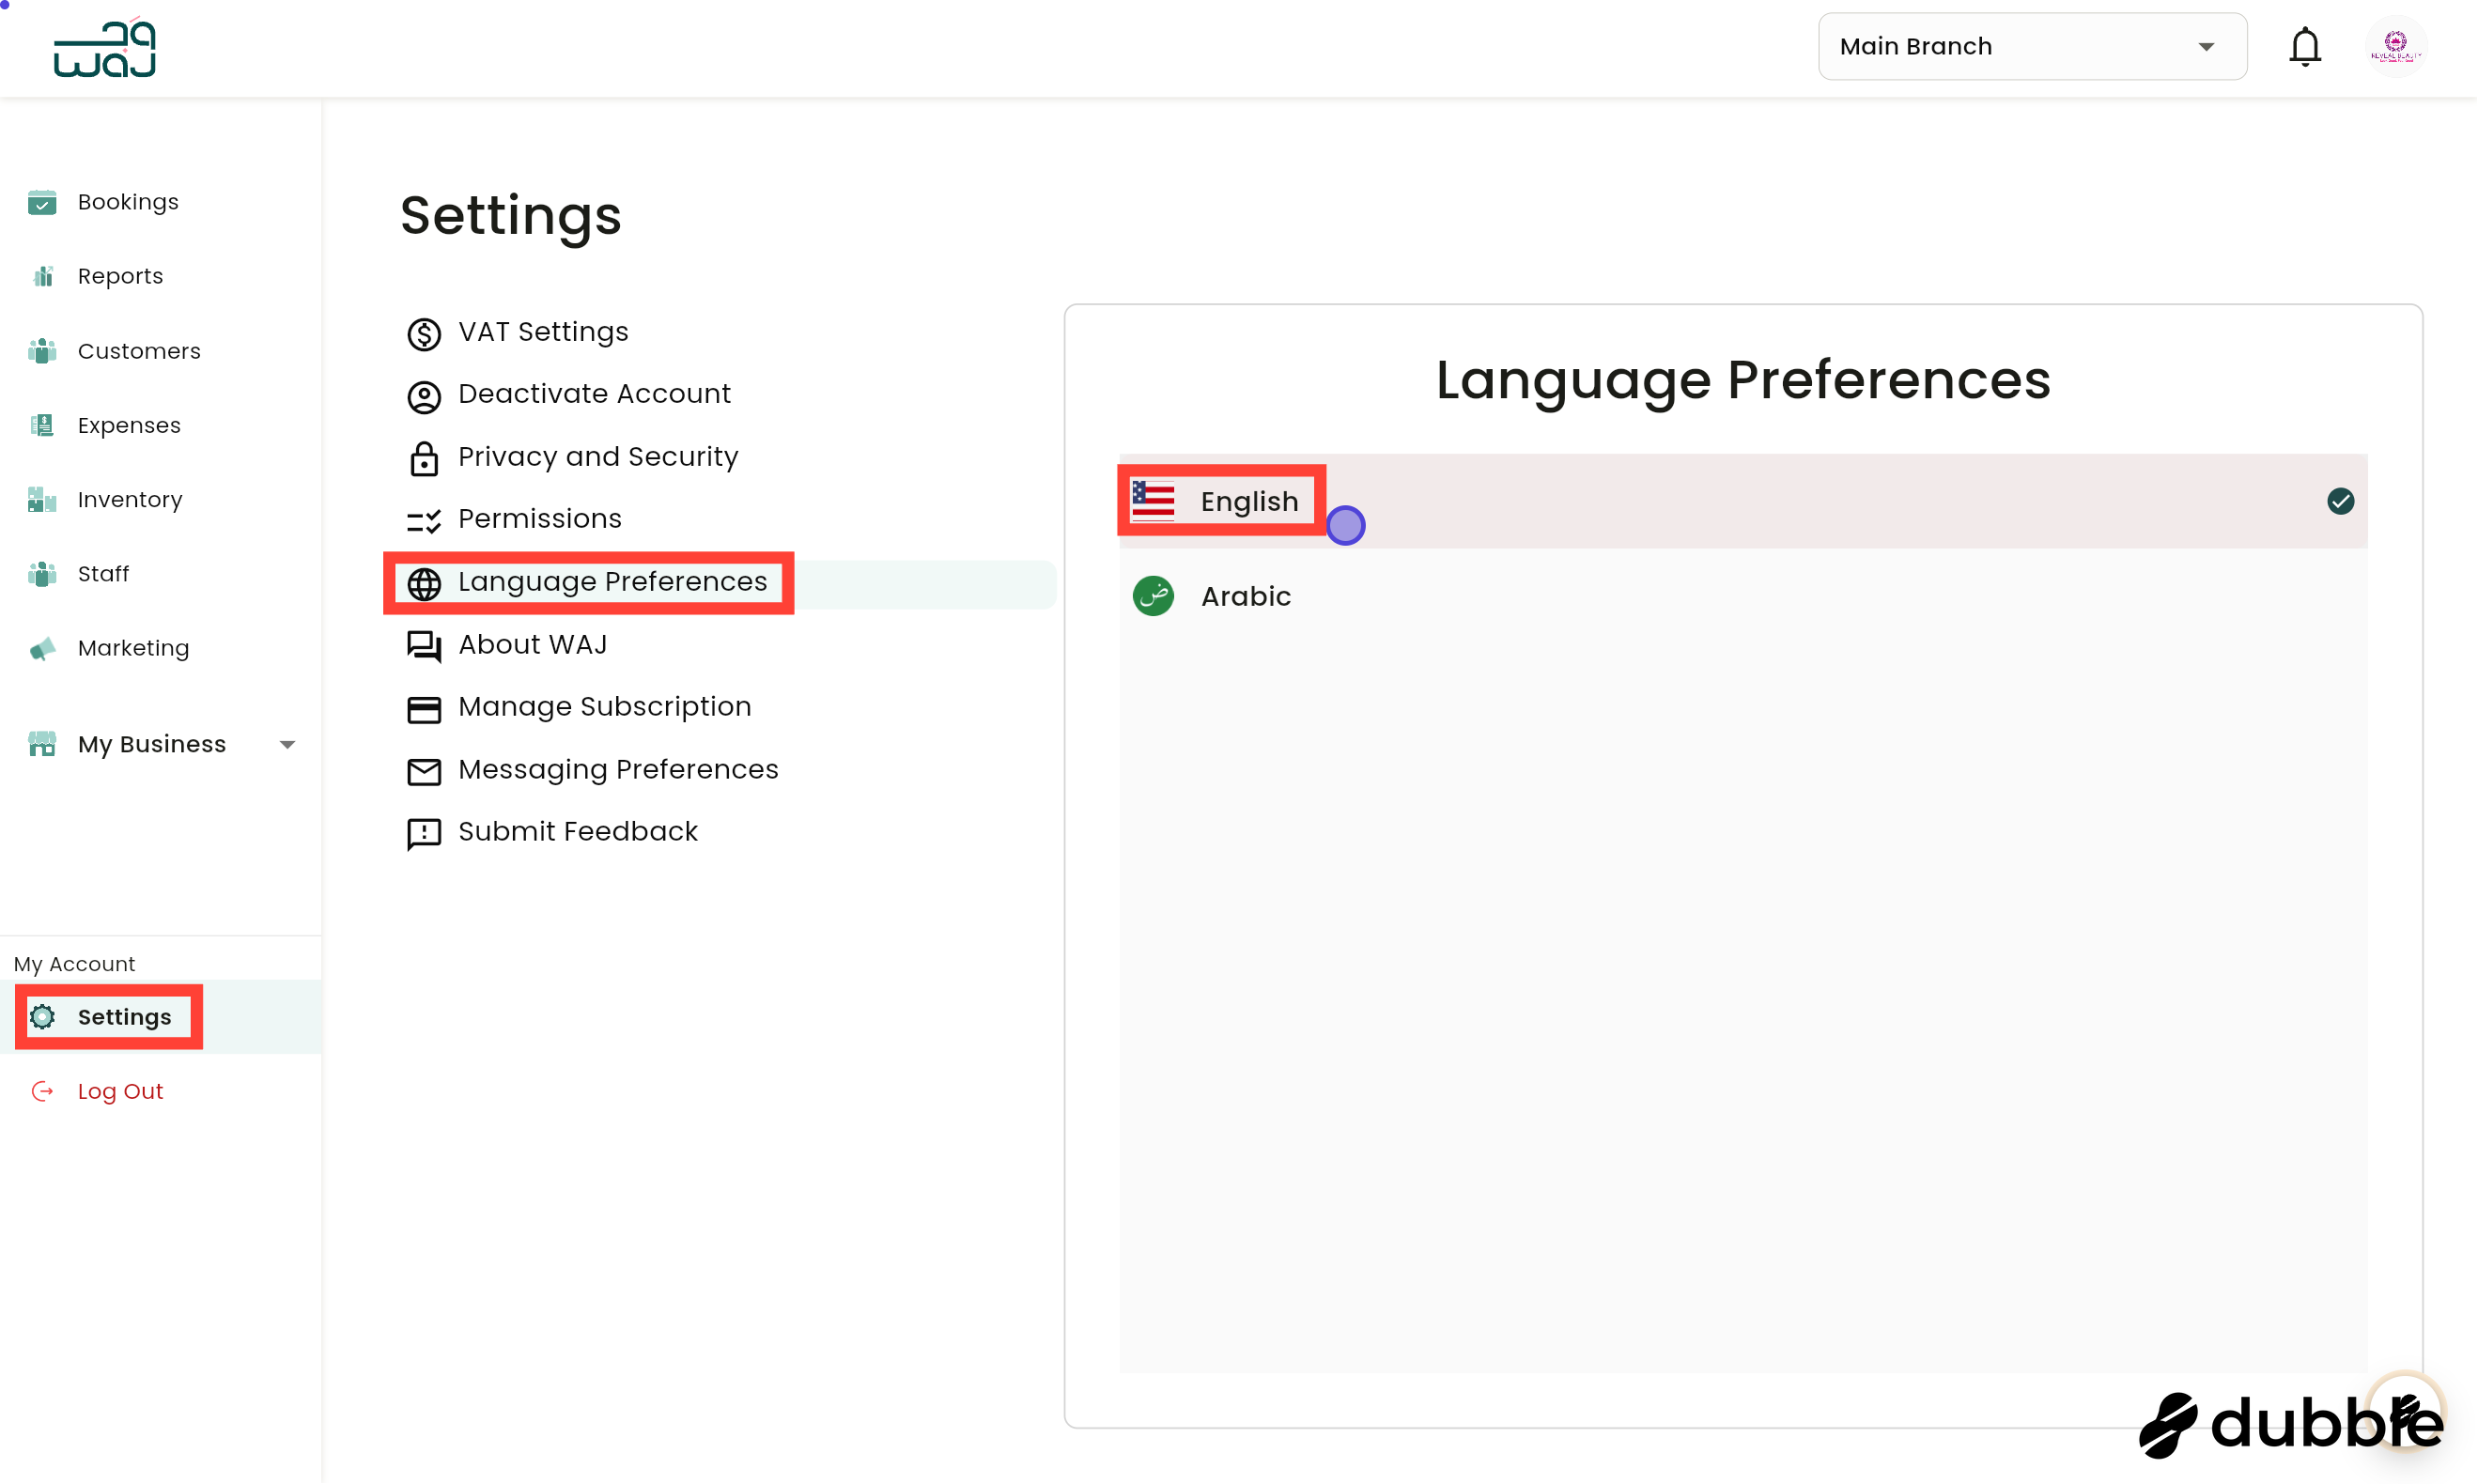The image size is (2478, 1484).
Task: Select the Staff icon
Action: click(x=42, y=573)
